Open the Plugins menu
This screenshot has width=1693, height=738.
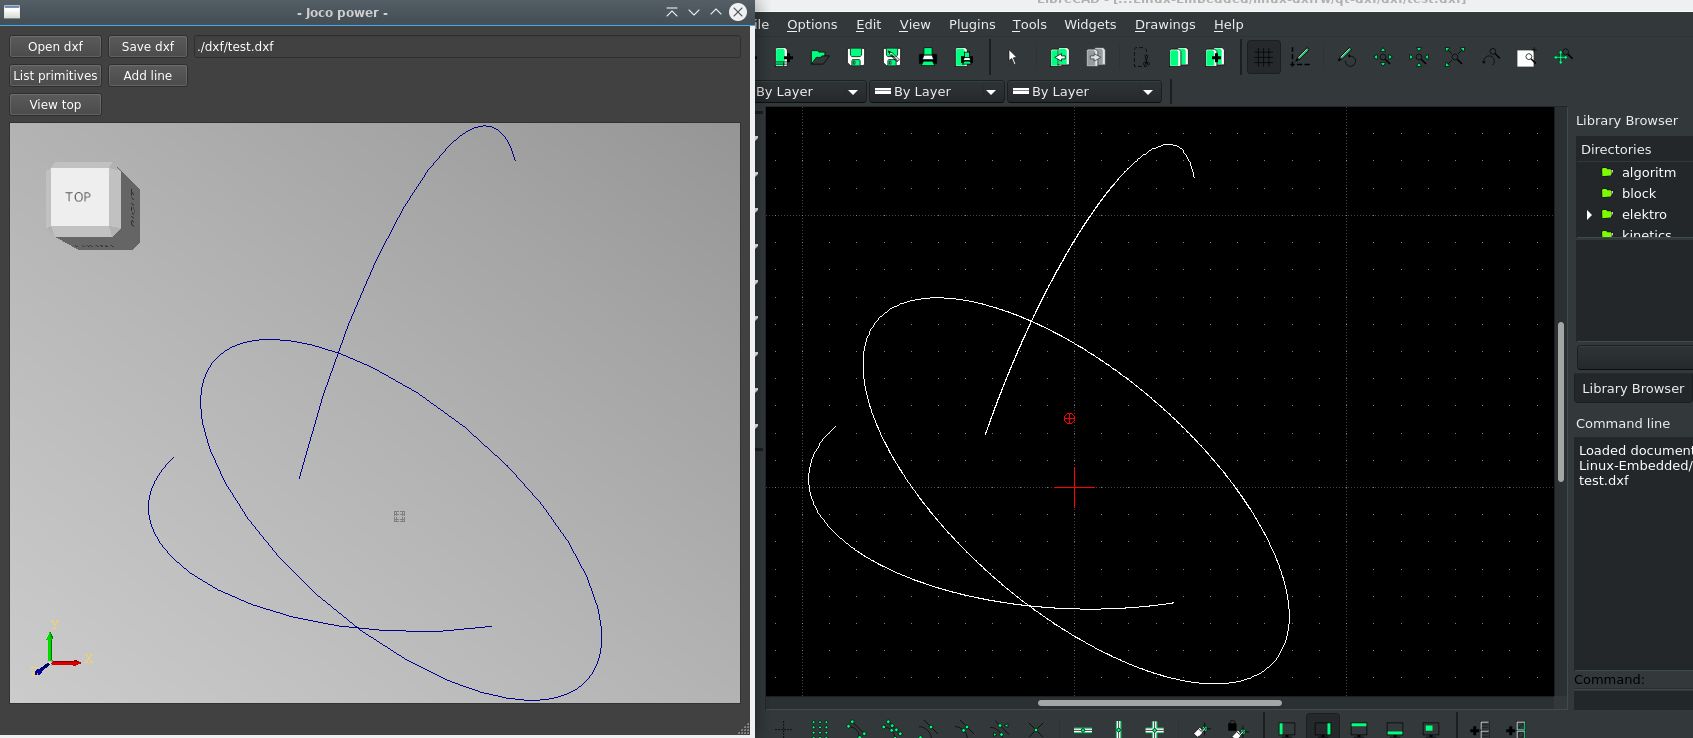(972, 24)
